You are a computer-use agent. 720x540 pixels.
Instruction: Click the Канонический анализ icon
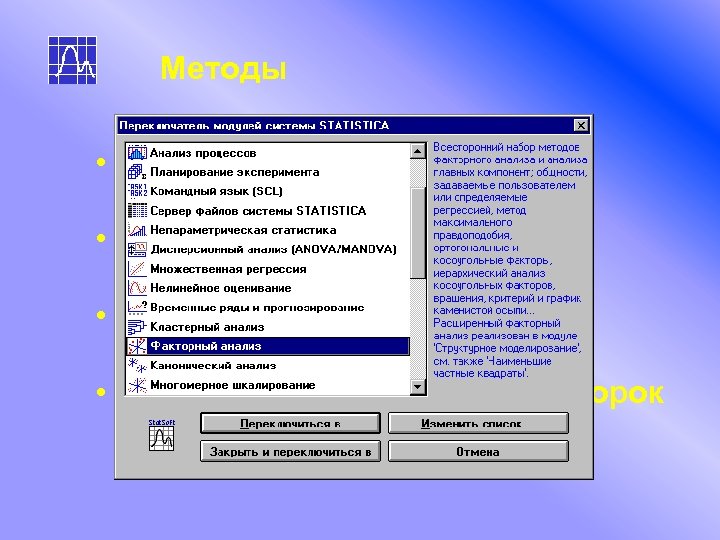click(x=137, y=366)
